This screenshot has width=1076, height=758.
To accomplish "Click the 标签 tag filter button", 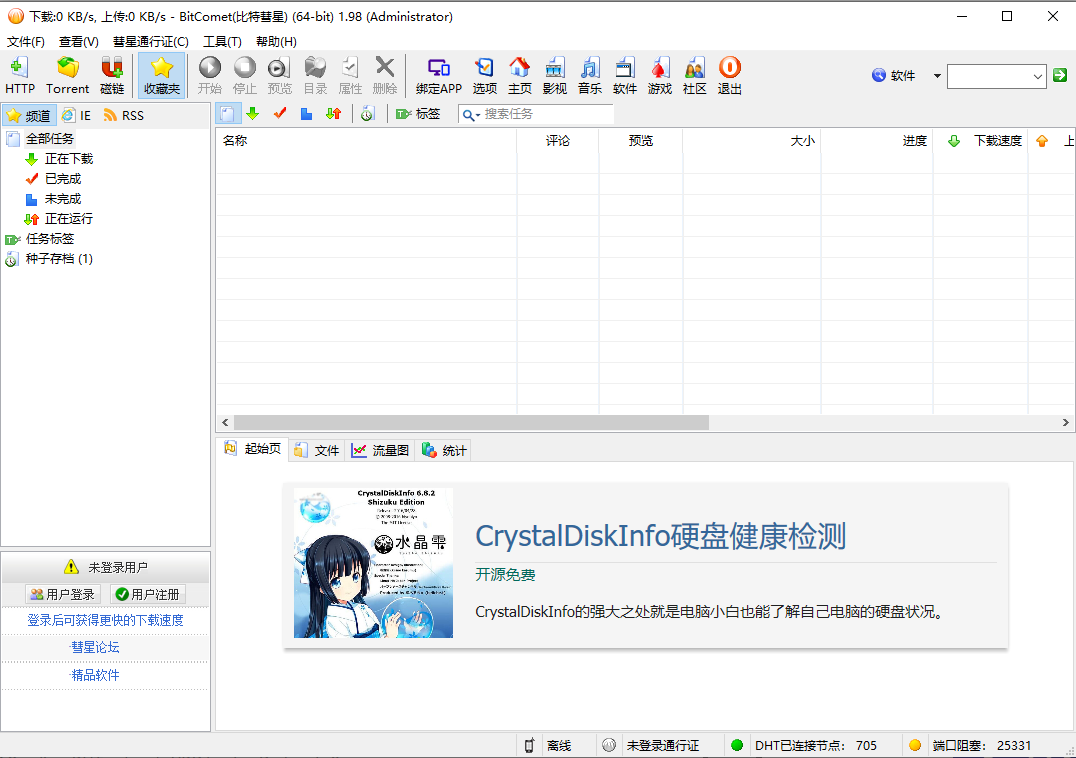I will (418, 114).
